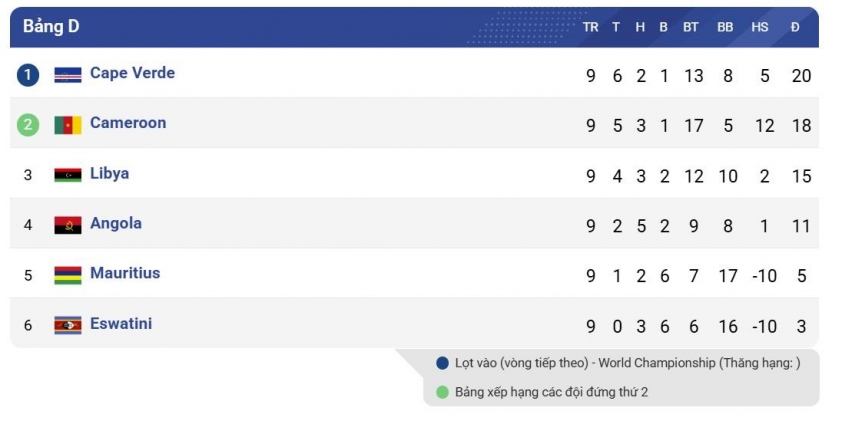Click the Mauritius flag icon
842x424 pixels.
68,275
